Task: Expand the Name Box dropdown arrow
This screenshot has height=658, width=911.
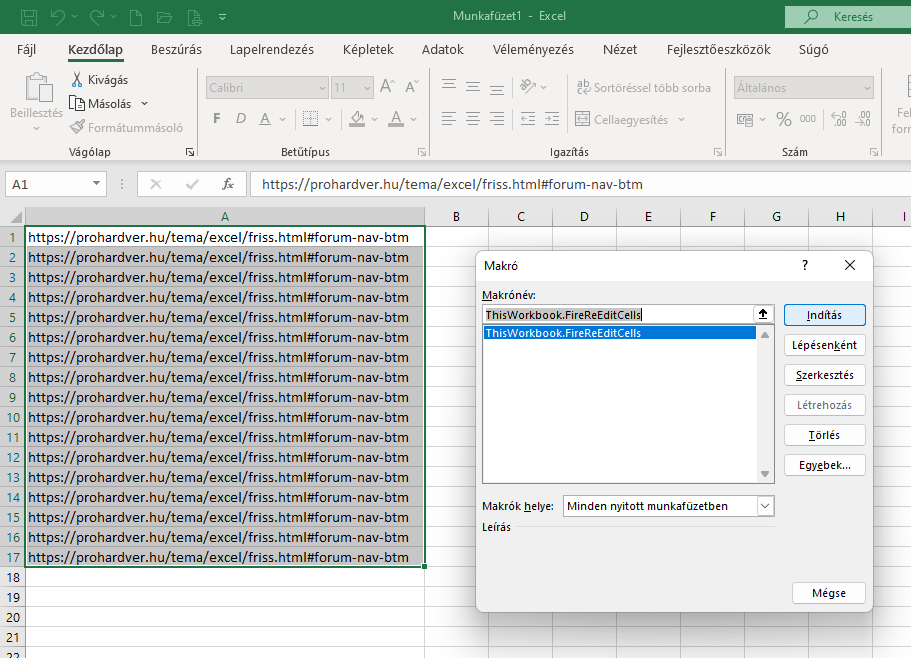Action: [x=96, y=184]
